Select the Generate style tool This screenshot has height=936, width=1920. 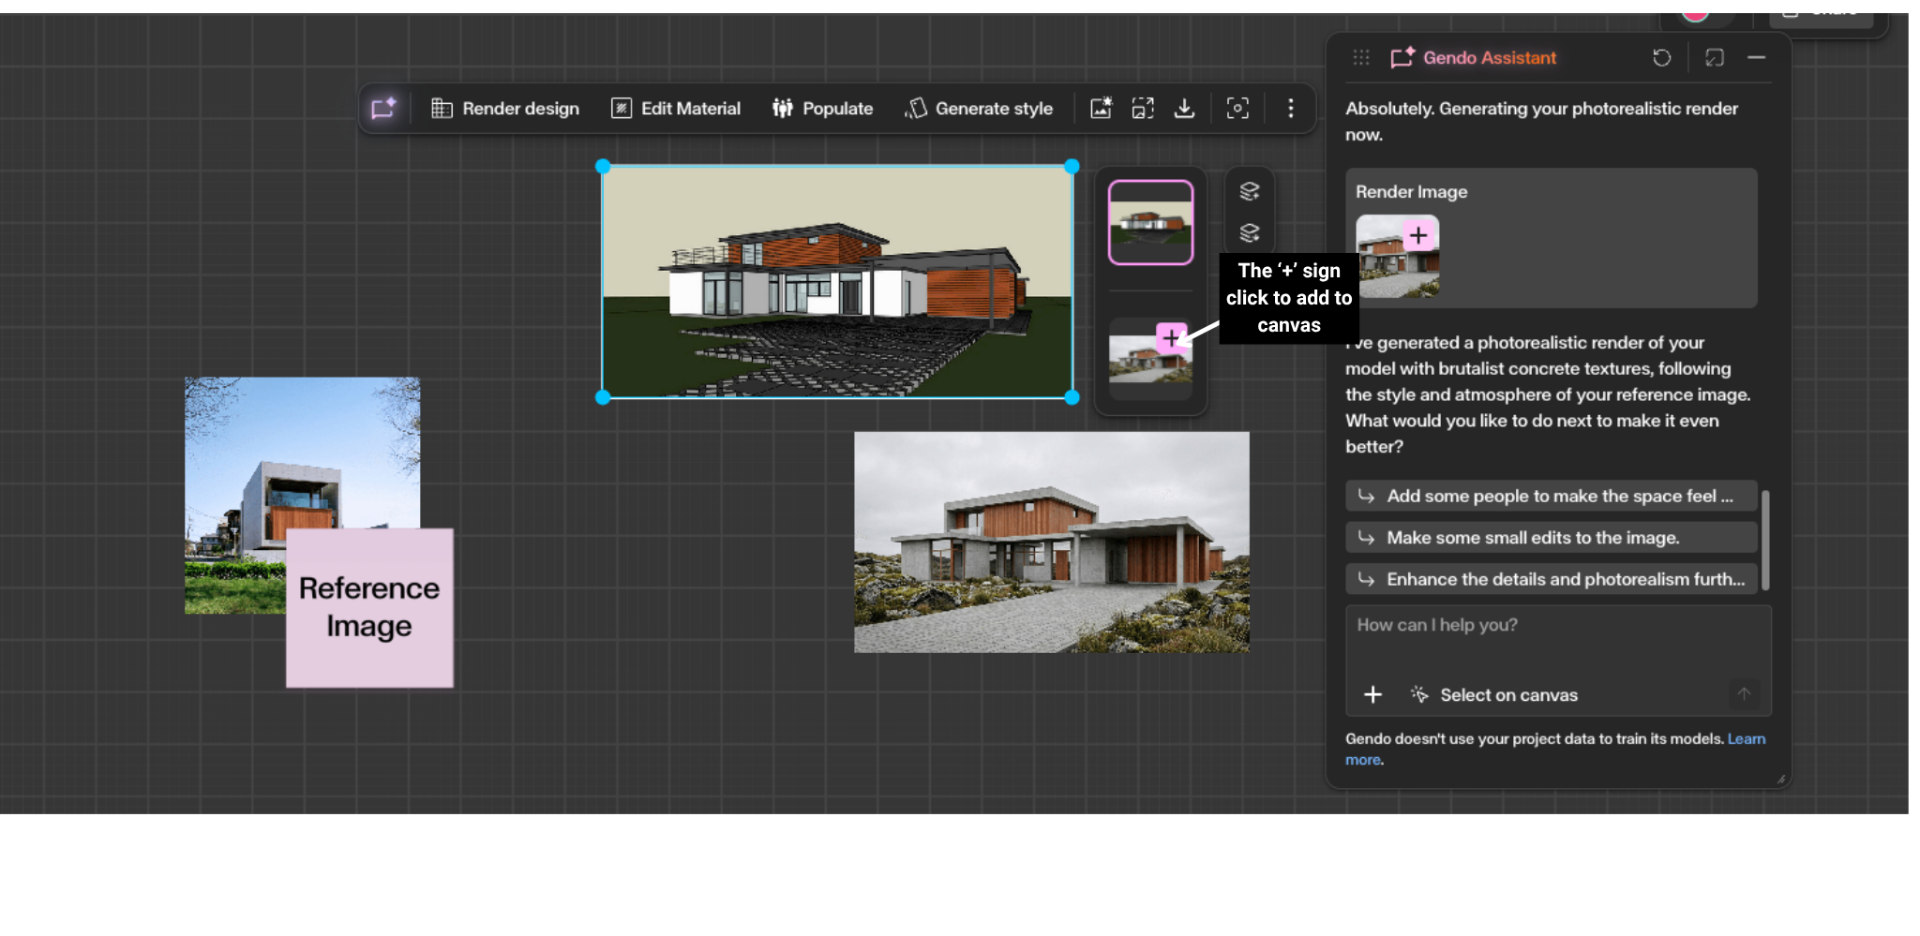(979, 108)
